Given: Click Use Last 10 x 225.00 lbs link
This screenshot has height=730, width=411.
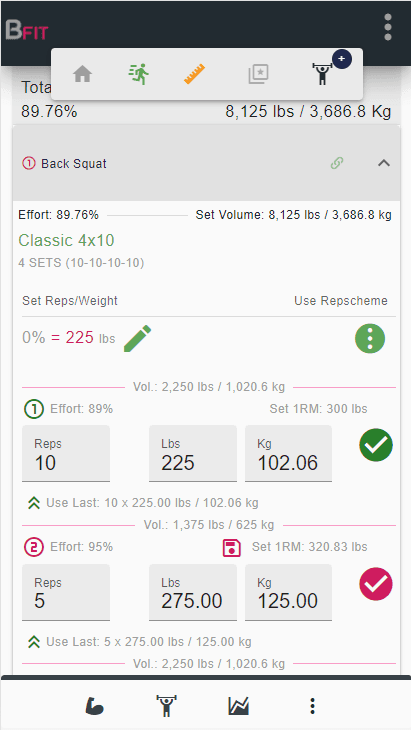Looking at the screenshot, I should (x=143, y=503).
